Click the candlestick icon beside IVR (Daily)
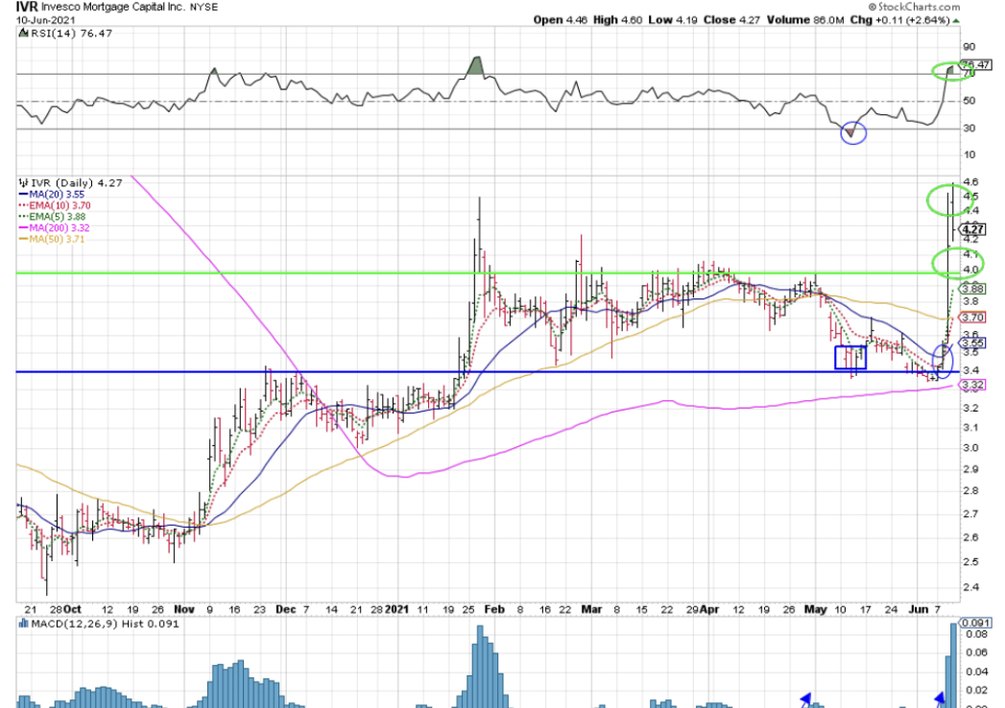 click(23, 183)
